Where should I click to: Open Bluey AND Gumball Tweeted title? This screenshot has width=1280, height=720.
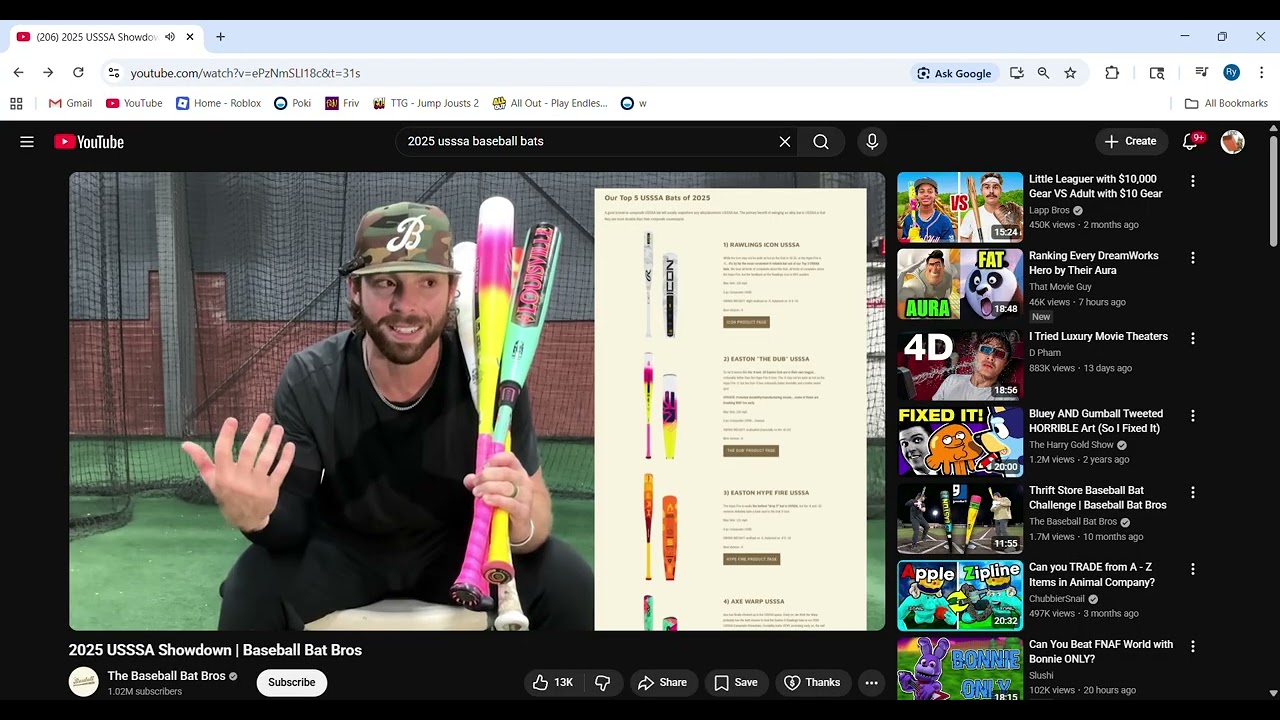click(x=1096, y=421)
